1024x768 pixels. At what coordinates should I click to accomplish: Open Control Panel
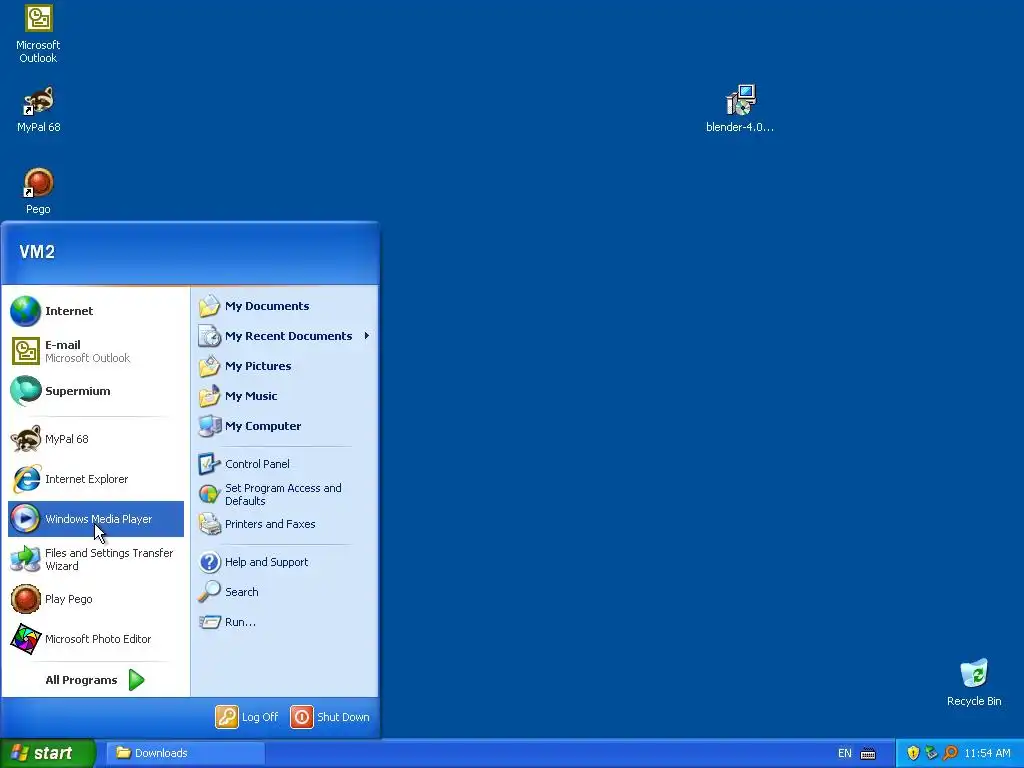point(284,464)
